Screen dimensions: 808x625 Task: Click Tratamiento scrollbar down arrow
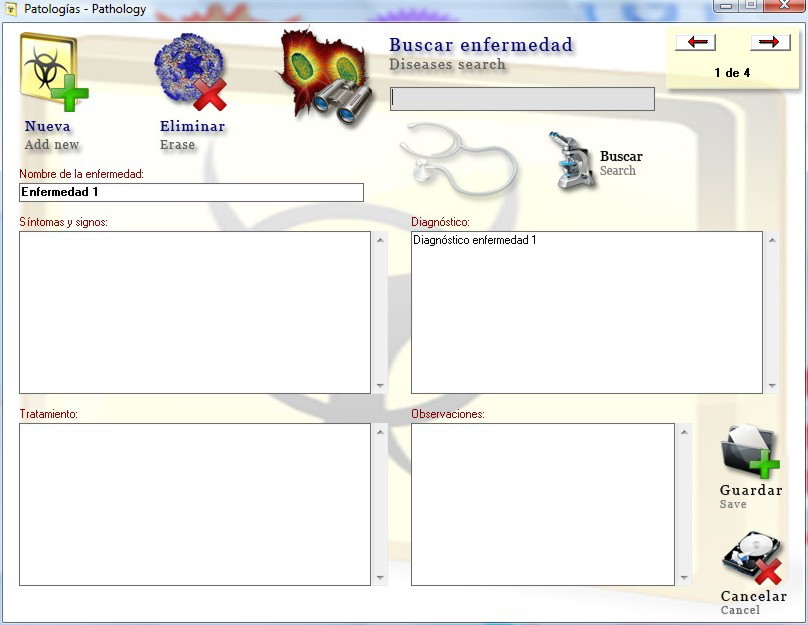pos(380,578)
